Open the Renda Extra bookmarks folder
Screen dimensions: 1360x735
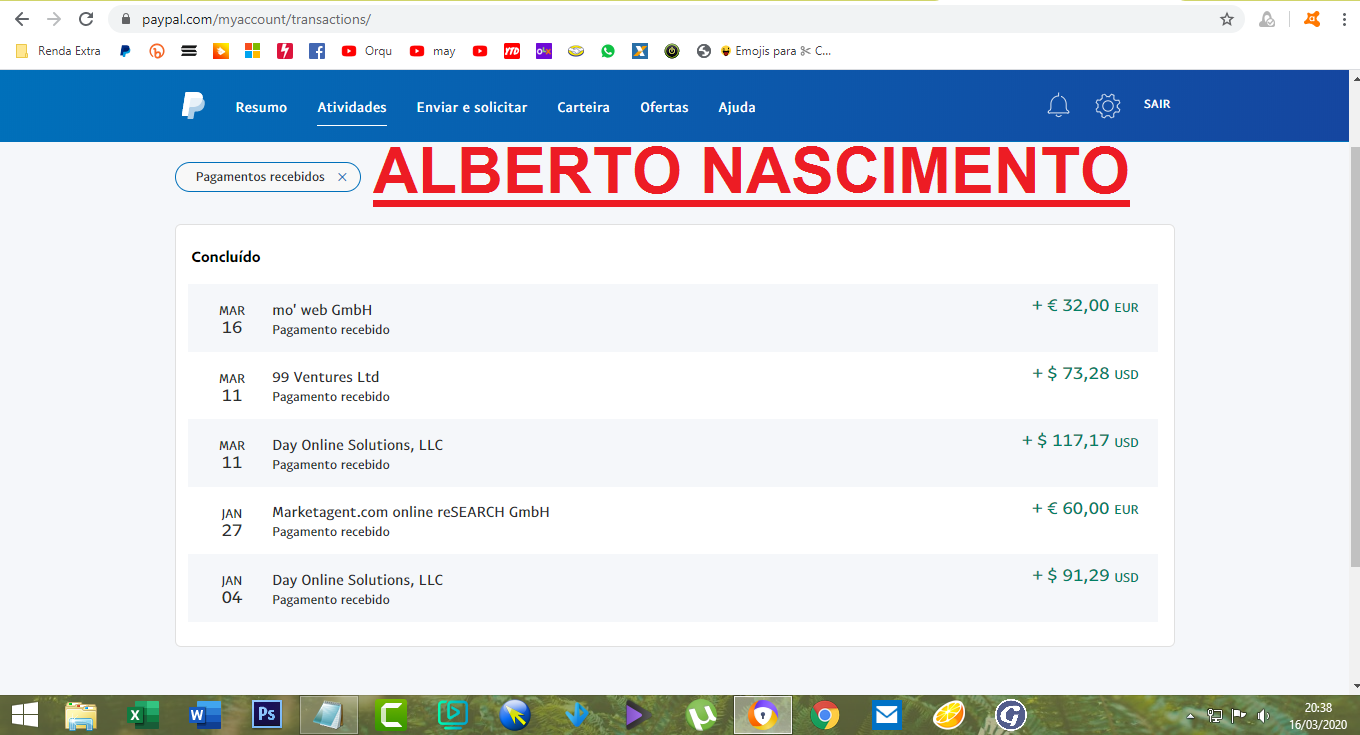pos(58,51)
